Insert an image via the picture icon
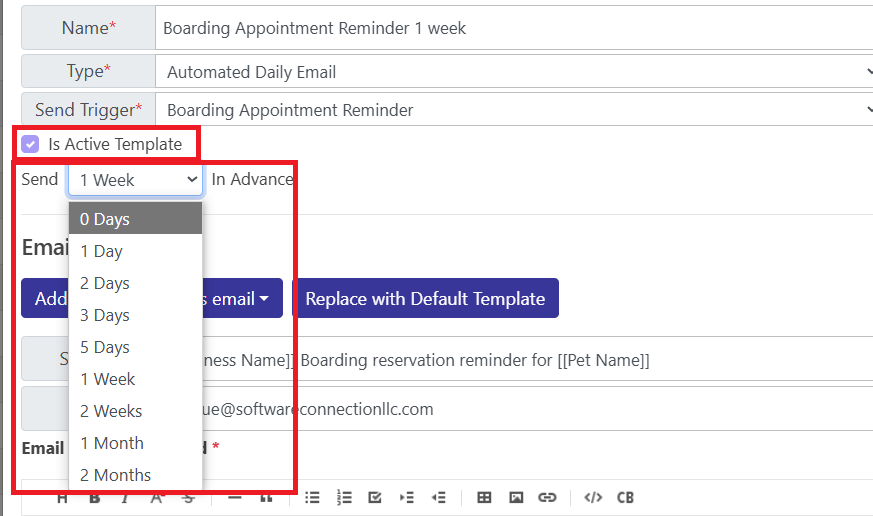 point(516,497)
